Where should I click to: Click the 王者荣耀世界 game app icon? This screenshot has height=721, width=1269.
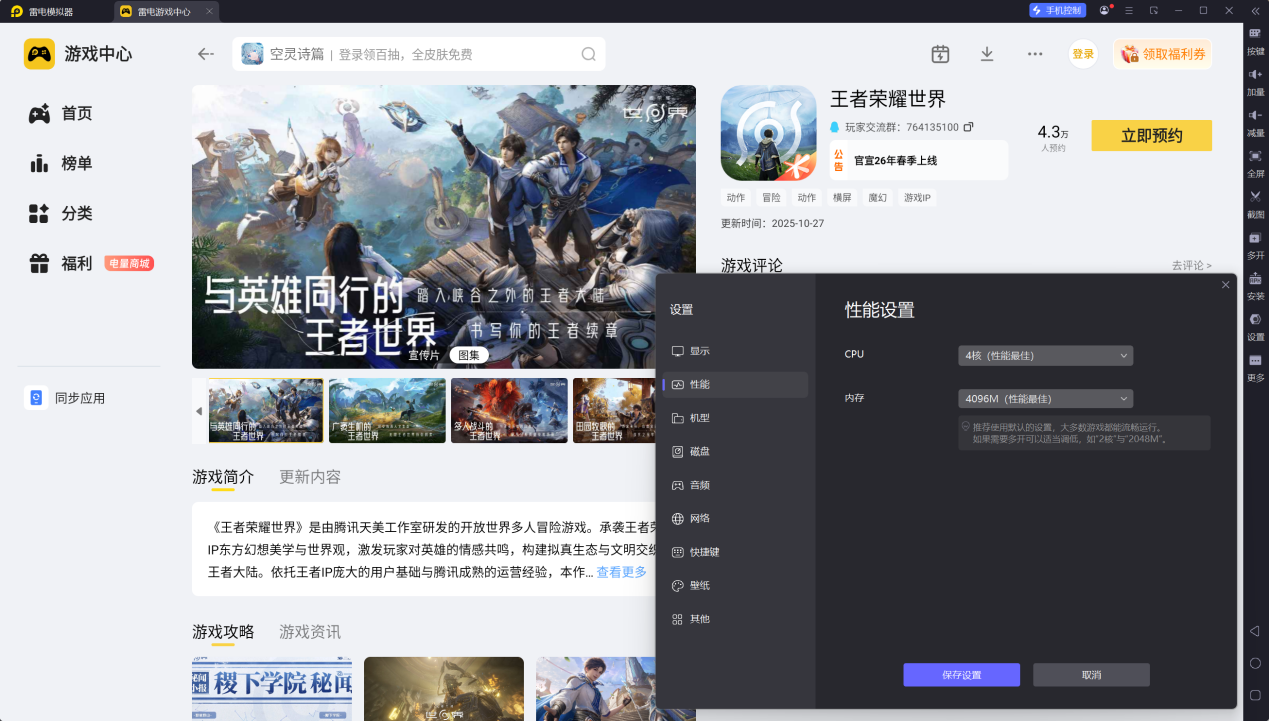coord(768,132)
